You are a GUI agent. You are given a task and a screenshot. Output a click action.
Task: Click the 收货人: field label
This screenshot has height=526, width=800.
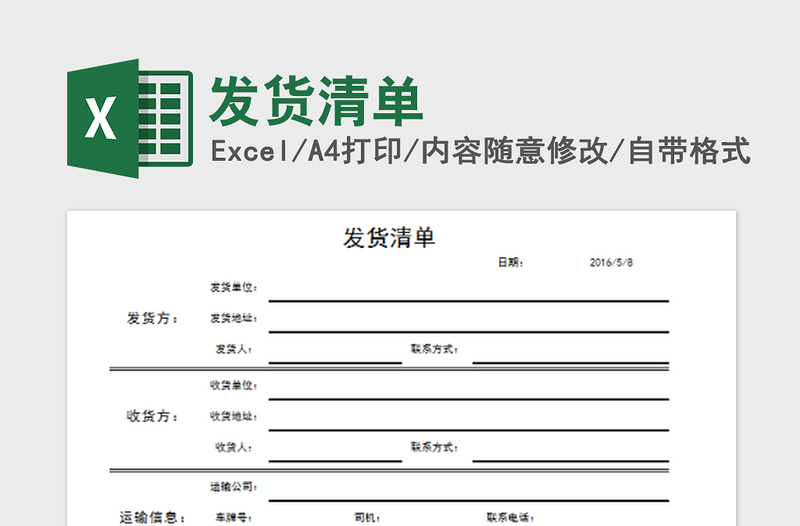tap(234, 447)
